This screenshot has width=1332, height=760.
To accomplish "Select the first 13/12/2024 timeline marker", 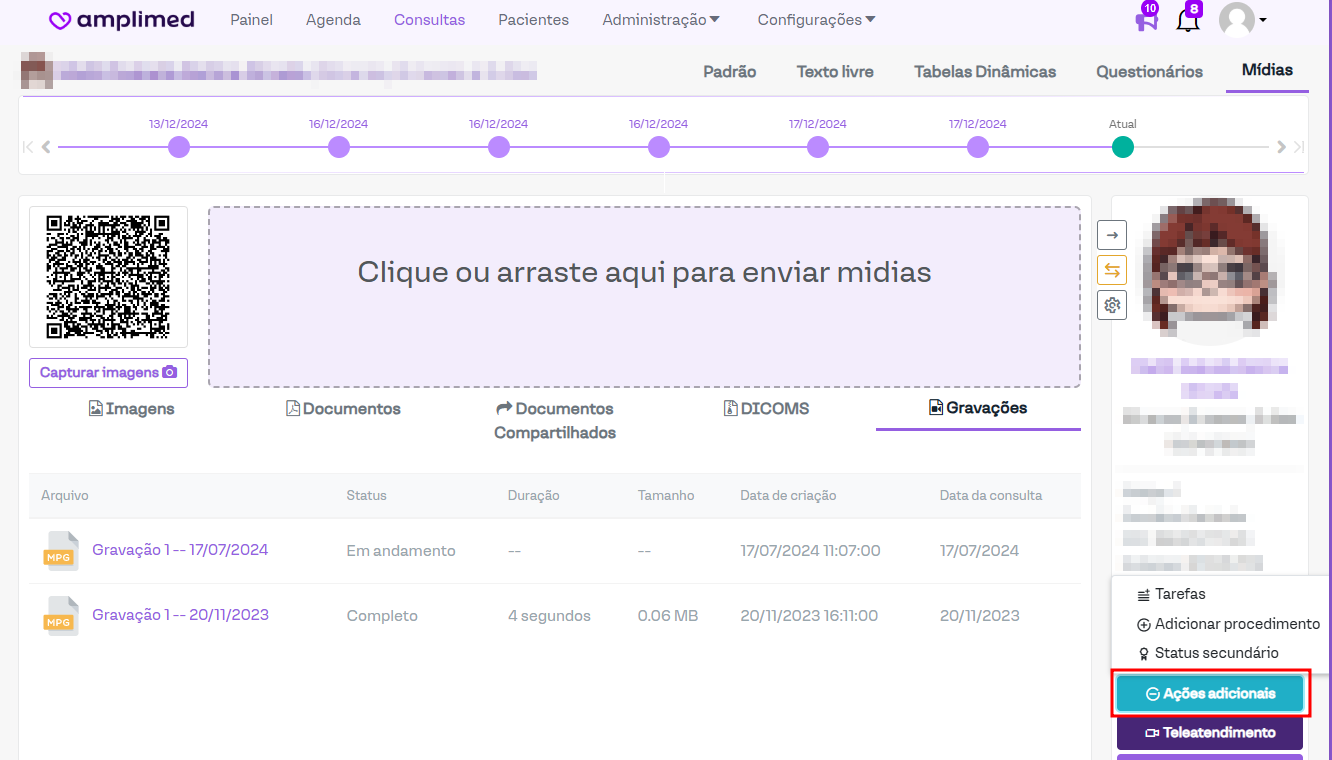I will point(179,148).
